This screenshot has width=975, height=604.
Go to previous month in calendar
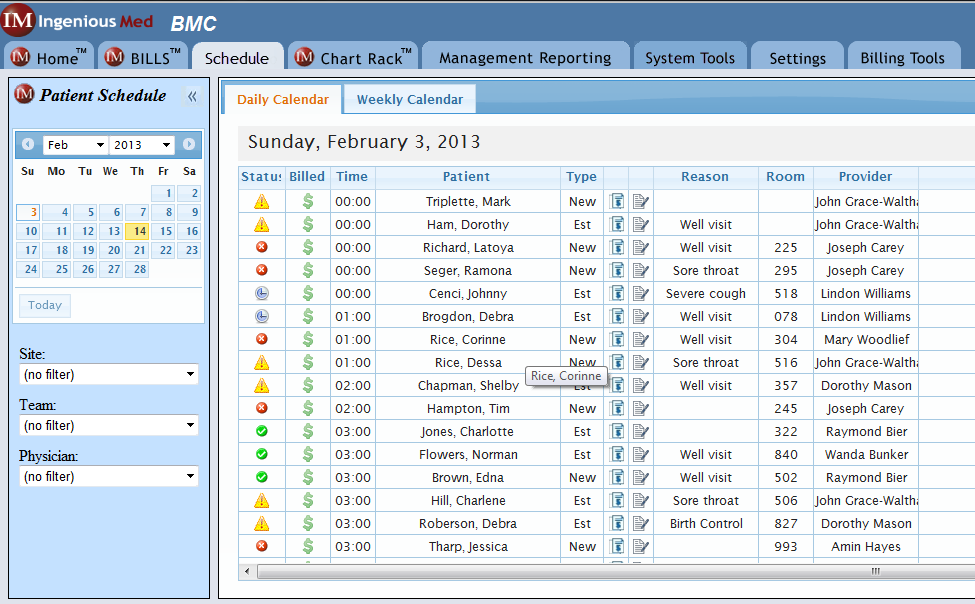click(28, 144)
